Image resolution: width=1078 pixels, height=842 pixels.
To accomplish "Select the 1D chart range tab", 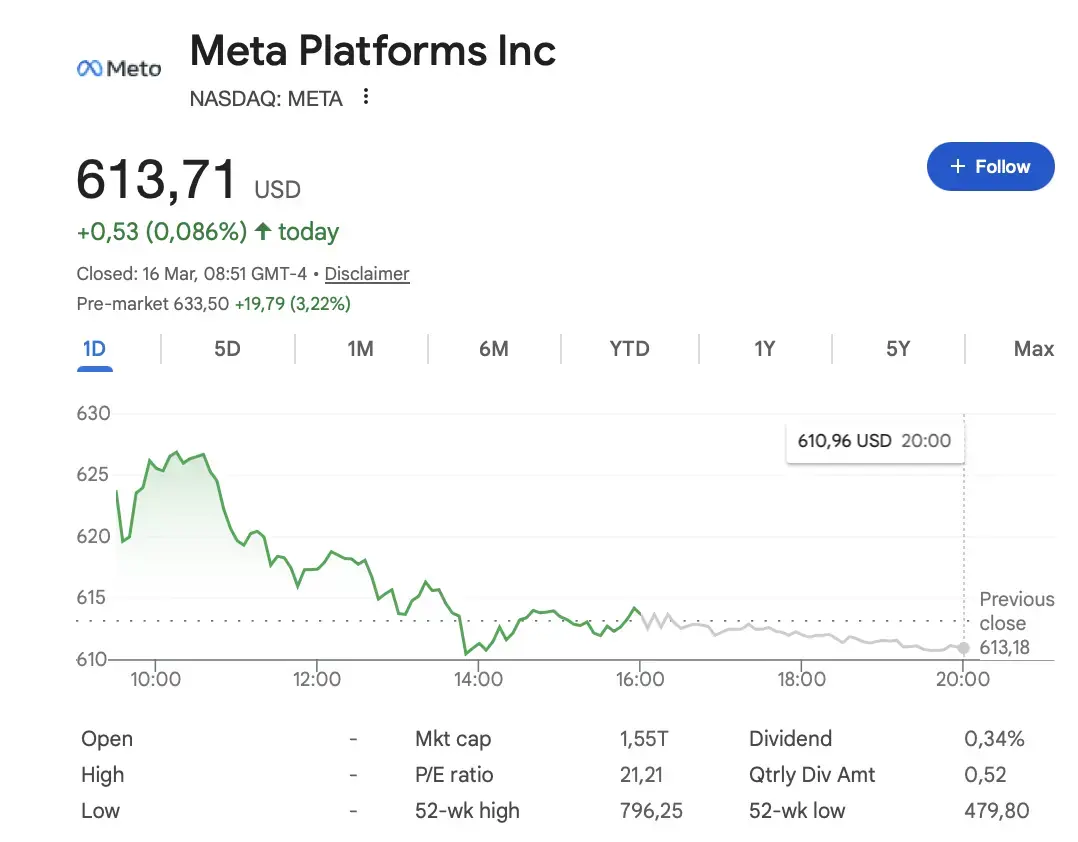I will pos(94,349).
